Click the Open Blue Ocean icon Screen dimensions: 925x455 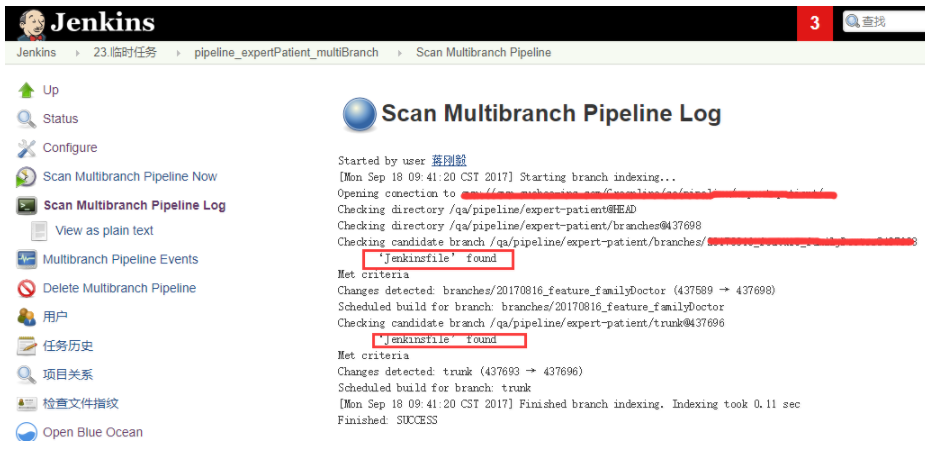[26, 432]
